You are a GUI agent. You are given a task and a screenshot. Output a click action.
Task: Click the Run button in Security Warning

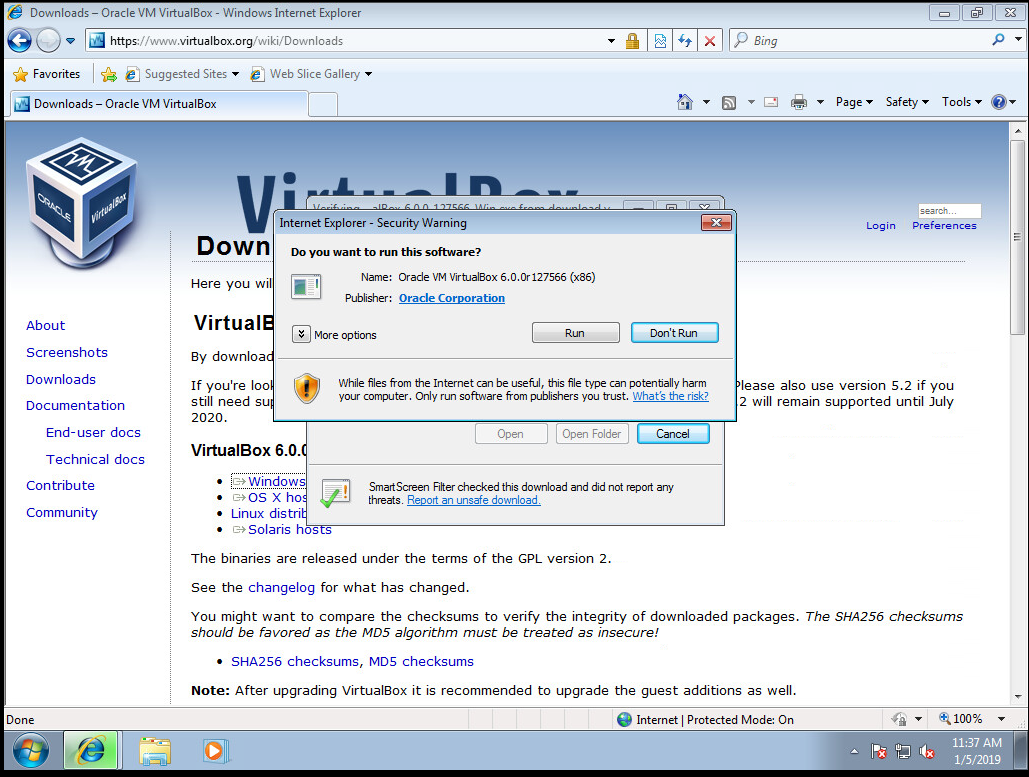point(575,333)
